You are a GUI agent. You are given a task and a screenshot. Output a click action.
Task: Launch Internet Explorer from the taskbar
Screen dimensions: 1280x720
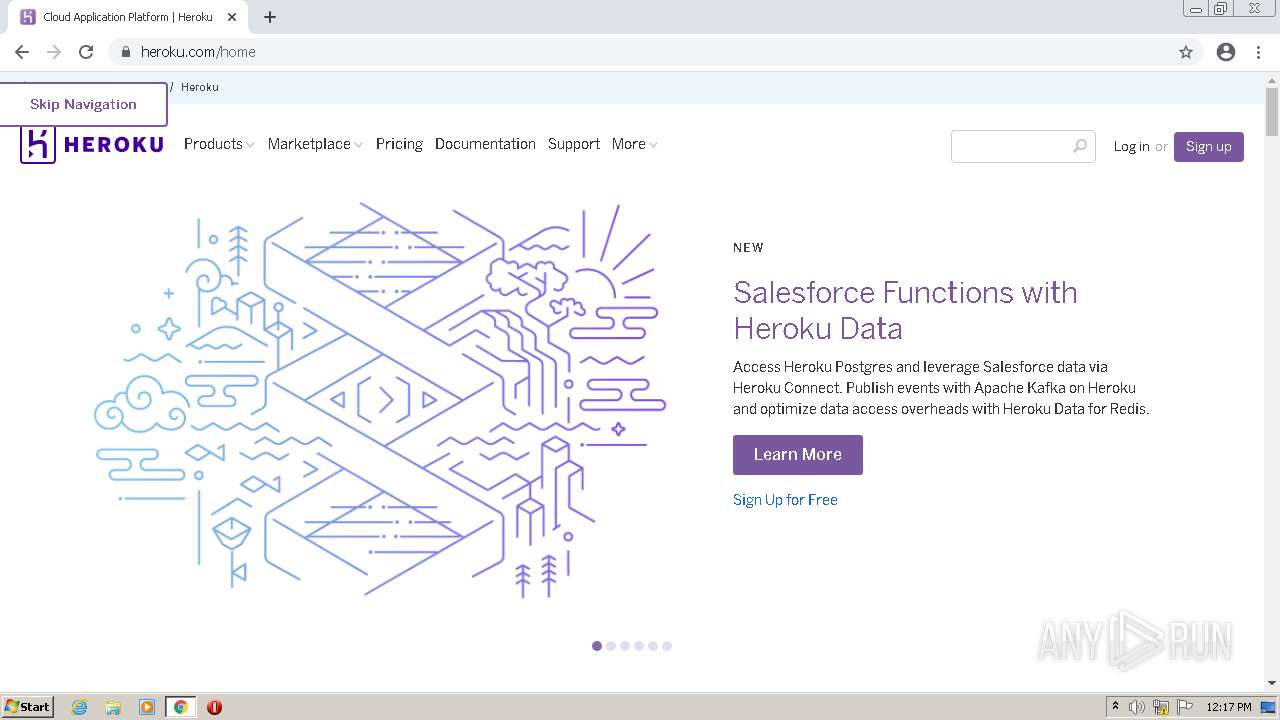[79, 707]
